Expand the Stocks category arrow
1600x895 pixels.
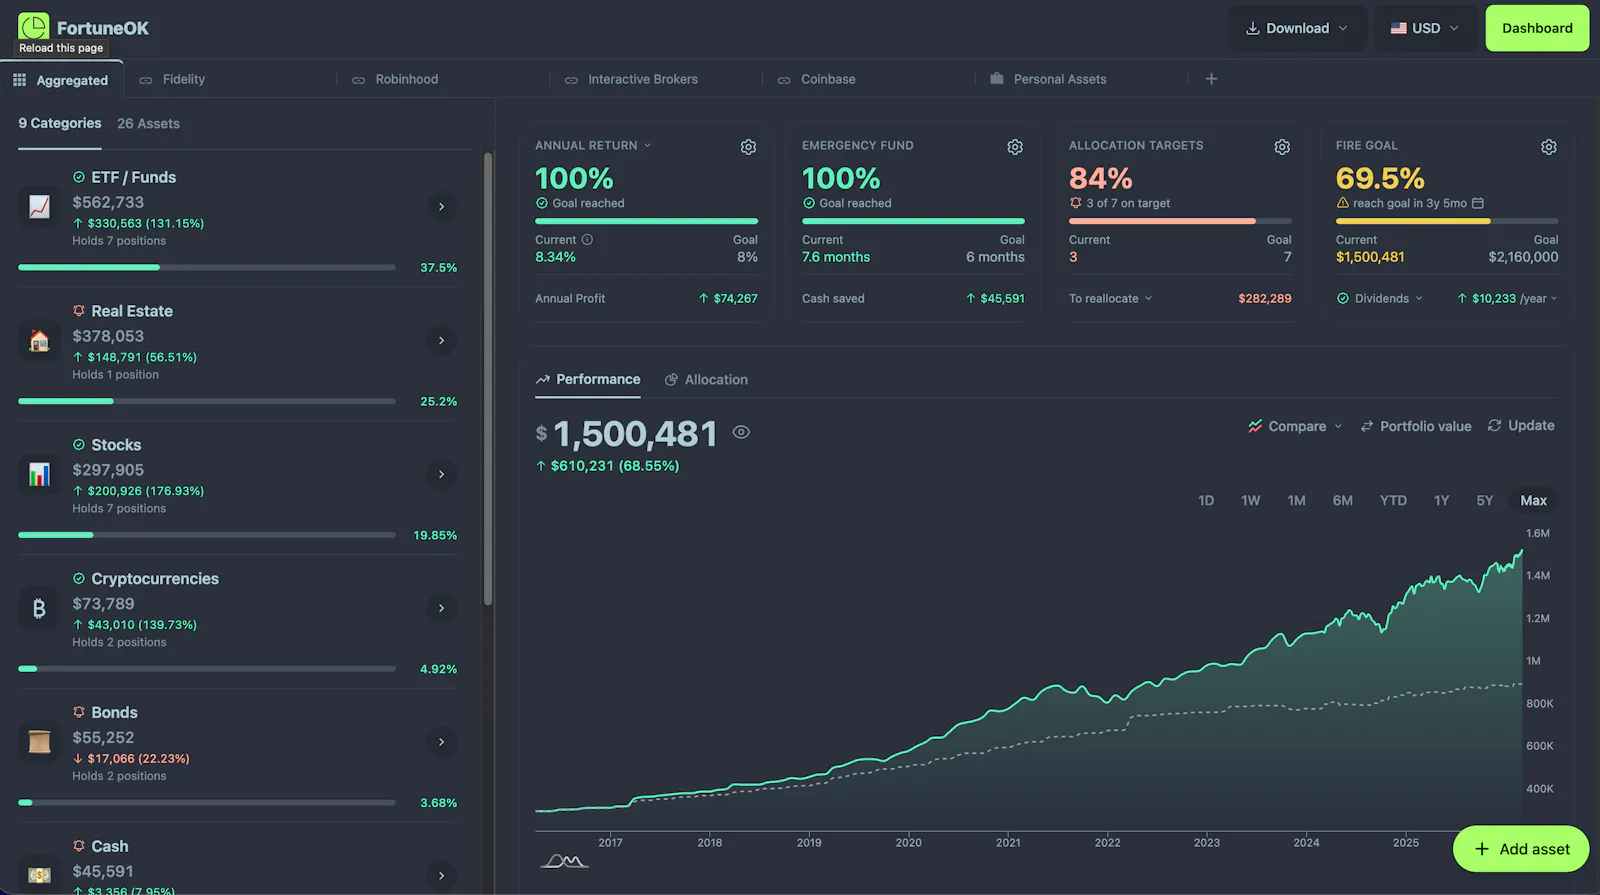click(x=441, y=475)
